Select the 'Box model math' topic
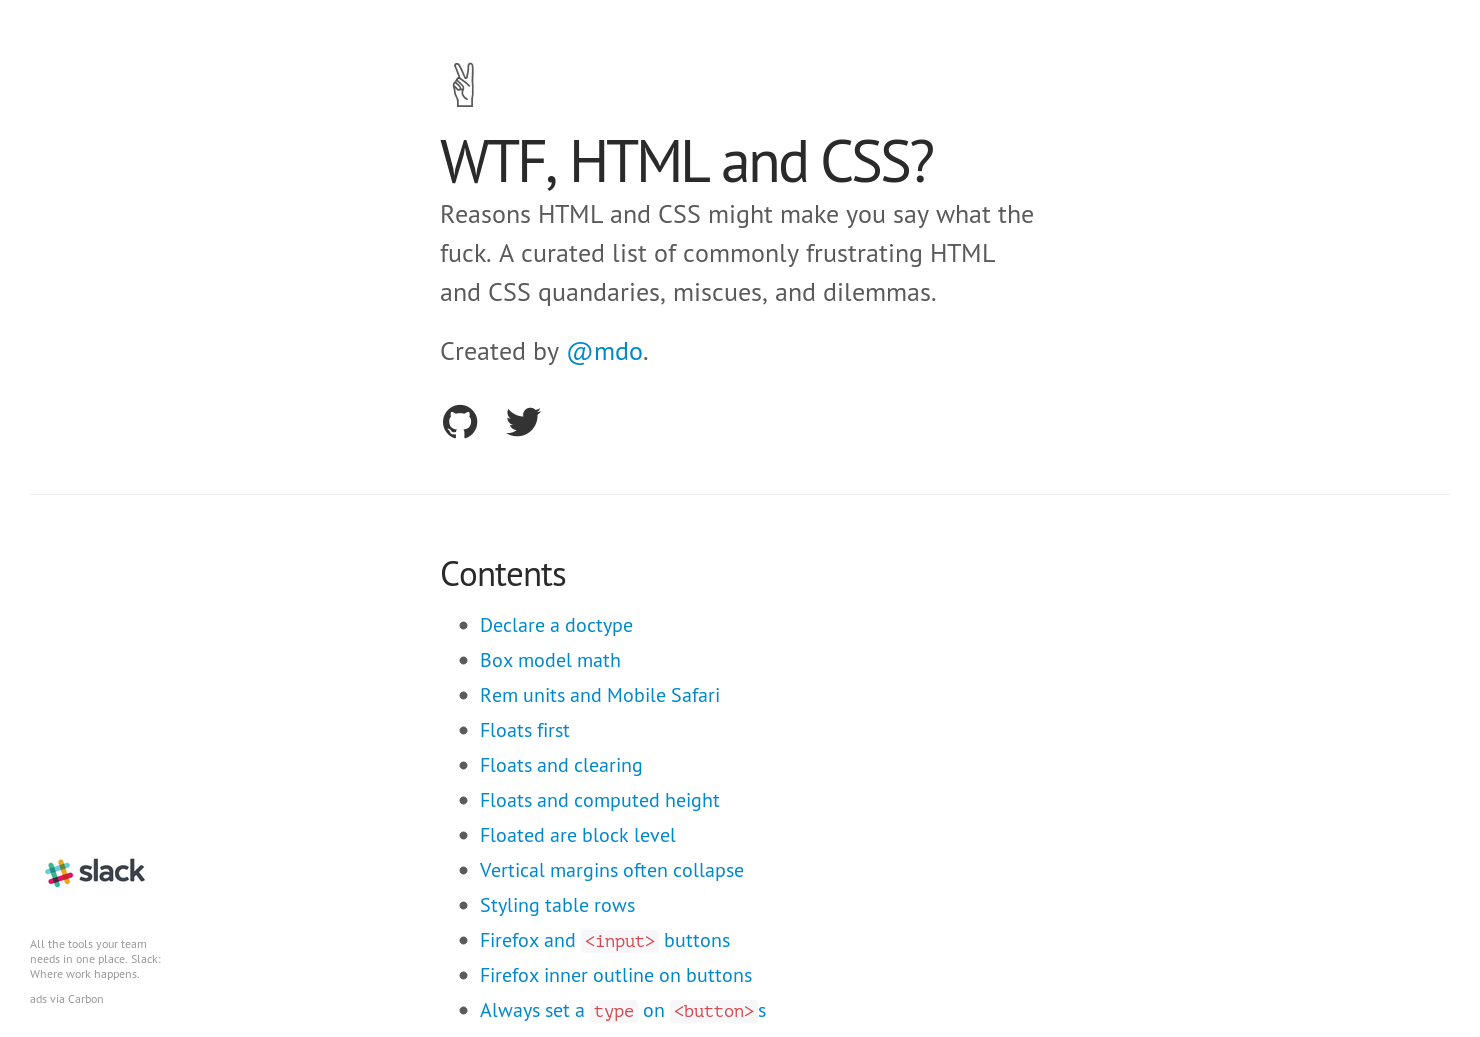 pyautogui.click(x=550, y=660)
